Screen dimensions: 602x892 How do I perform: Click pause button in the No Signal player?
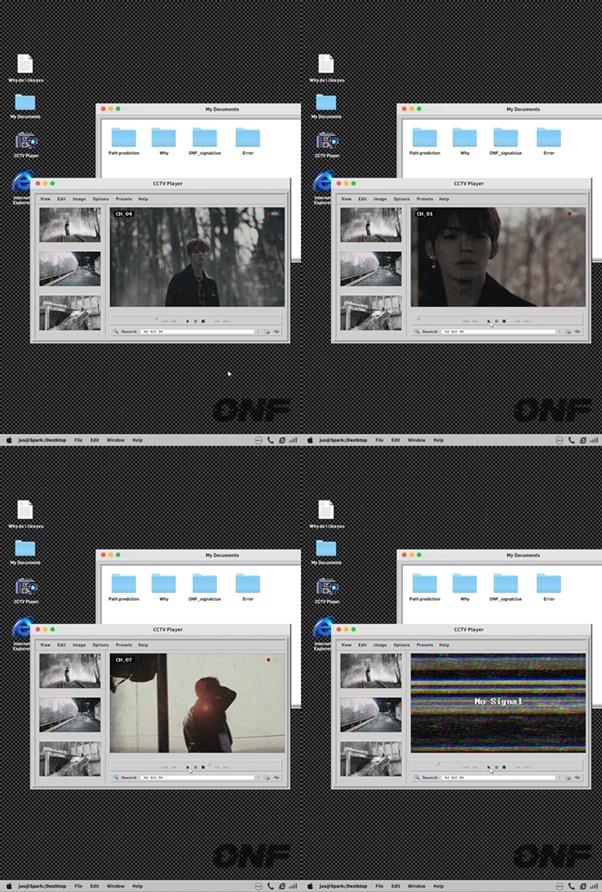click(496, 767)
